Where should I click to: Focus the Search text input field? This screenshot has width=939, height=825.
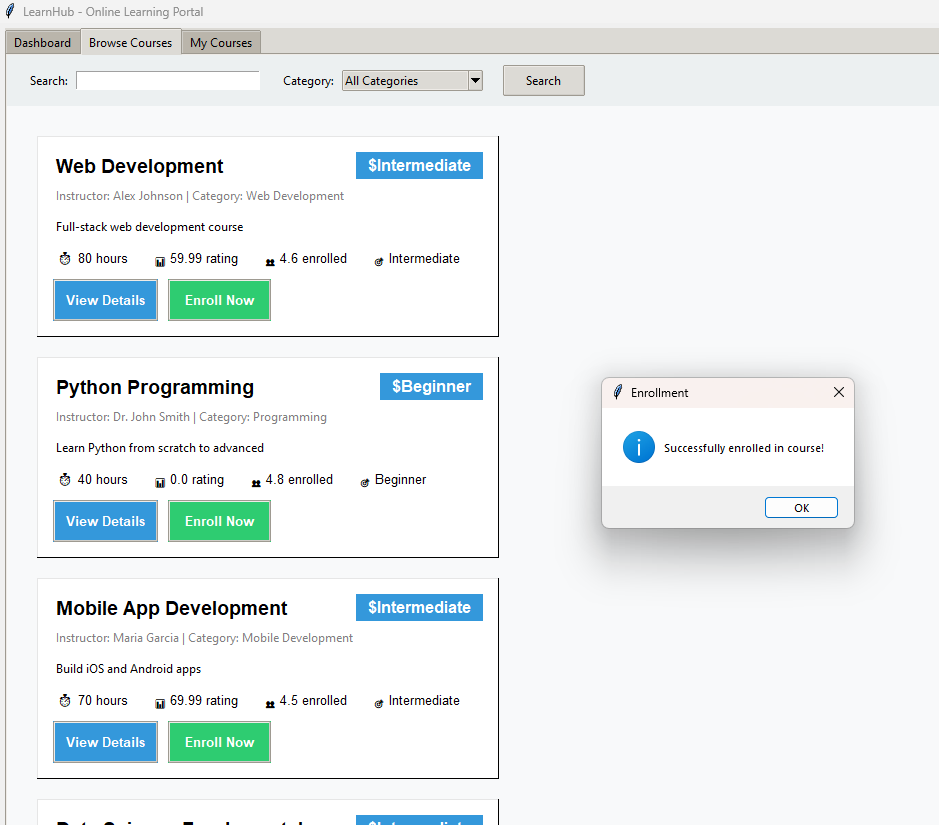[168, 81]
